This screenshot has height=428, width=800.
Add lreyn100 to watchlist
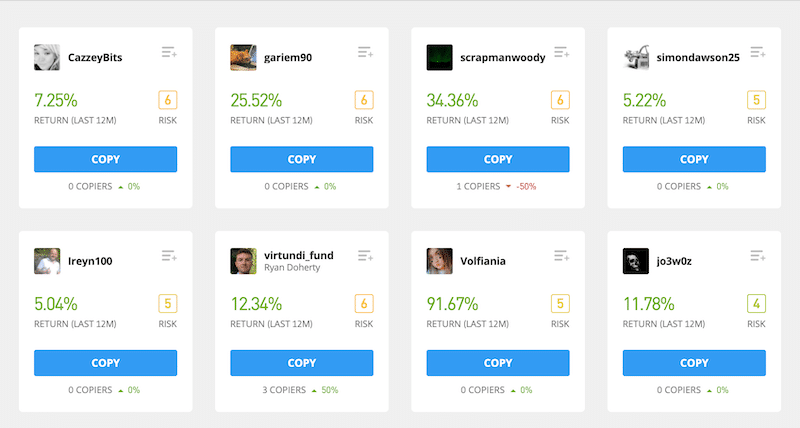(x=169, y=256)
